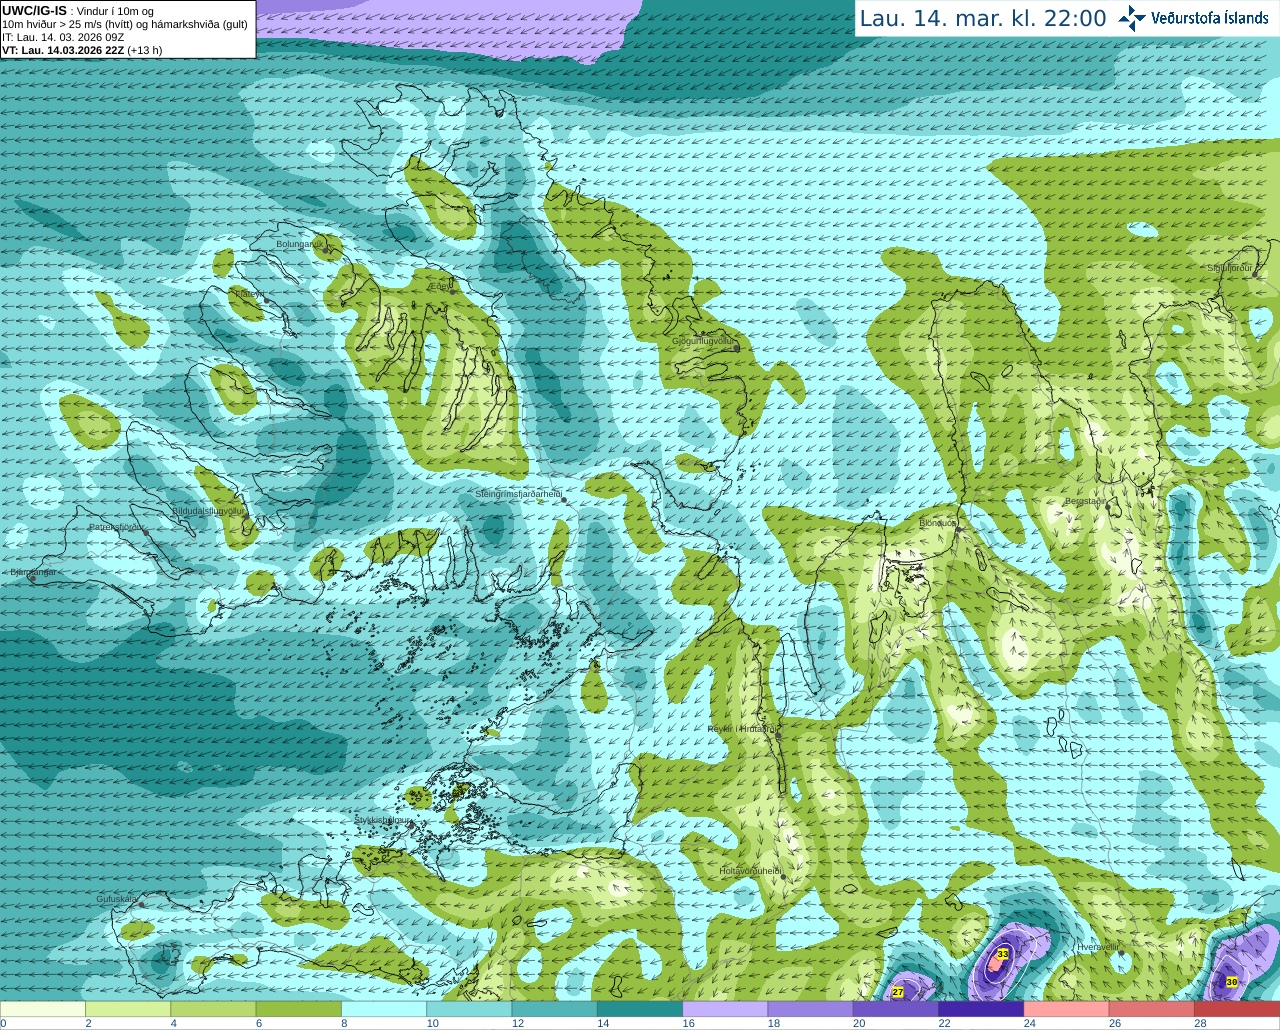The width and height of the screenshot is (1280, 1030).
Task: Click the 20–22 m/s violet legend swatch
Action: [896, 1009]
